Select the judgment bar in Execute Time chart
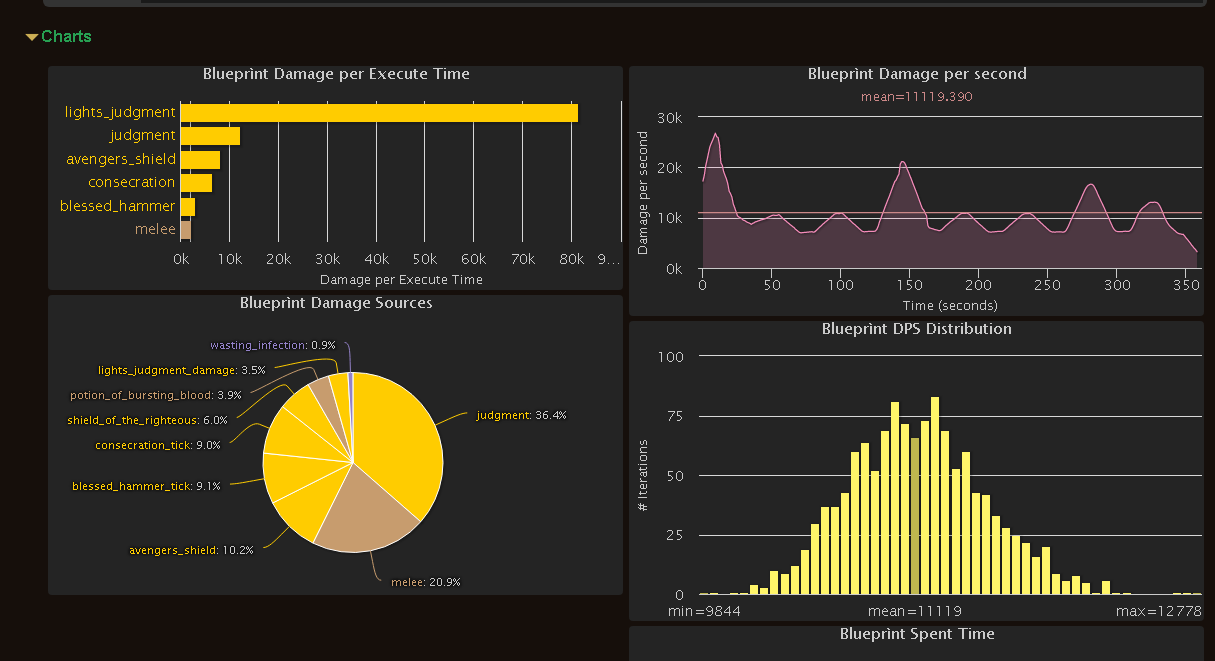This screenshot has height=661, width=1215. pos(210,136)
